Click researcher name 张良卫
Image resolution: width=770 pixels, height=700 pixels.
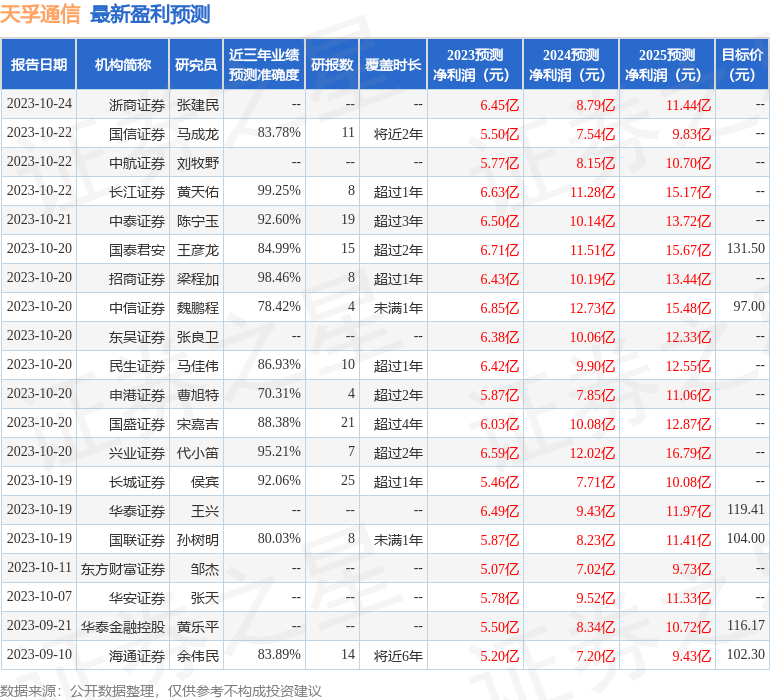click(198, 337)
